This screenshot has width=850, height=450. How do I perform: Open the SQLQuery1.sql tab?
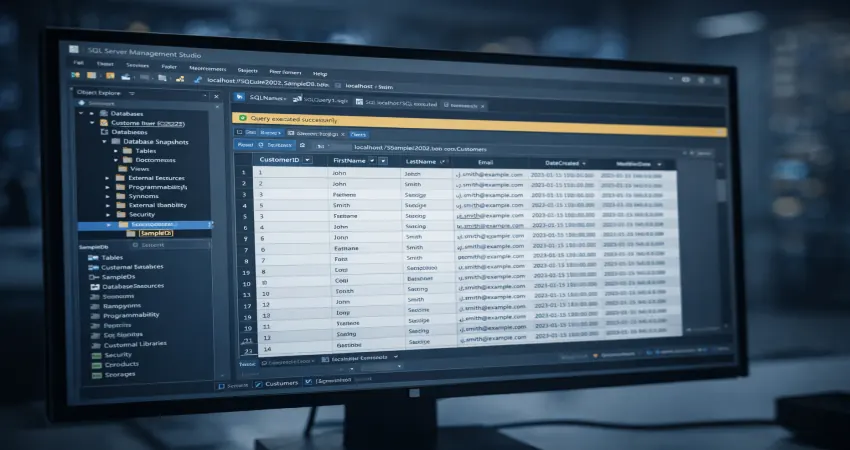[x=320, y=100]
